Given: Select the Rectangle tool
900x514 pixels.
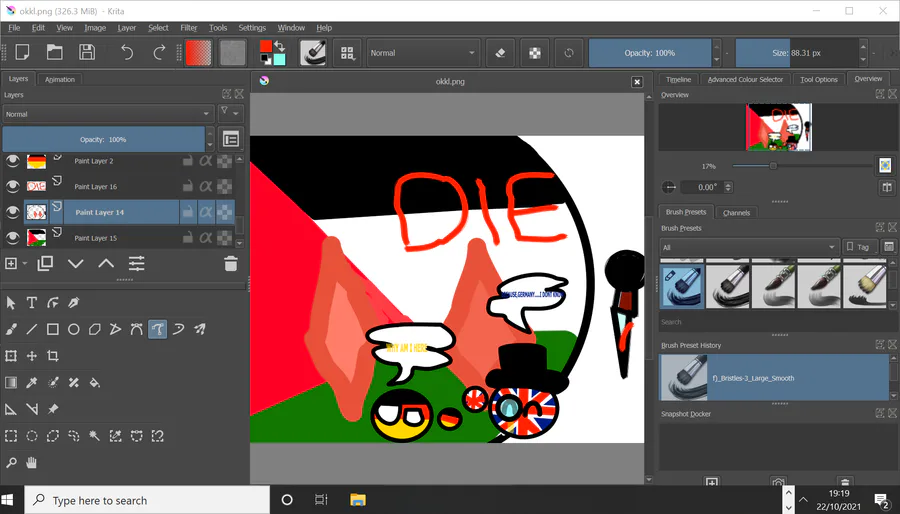Looking at the screenshot, I should coord(53,329).
